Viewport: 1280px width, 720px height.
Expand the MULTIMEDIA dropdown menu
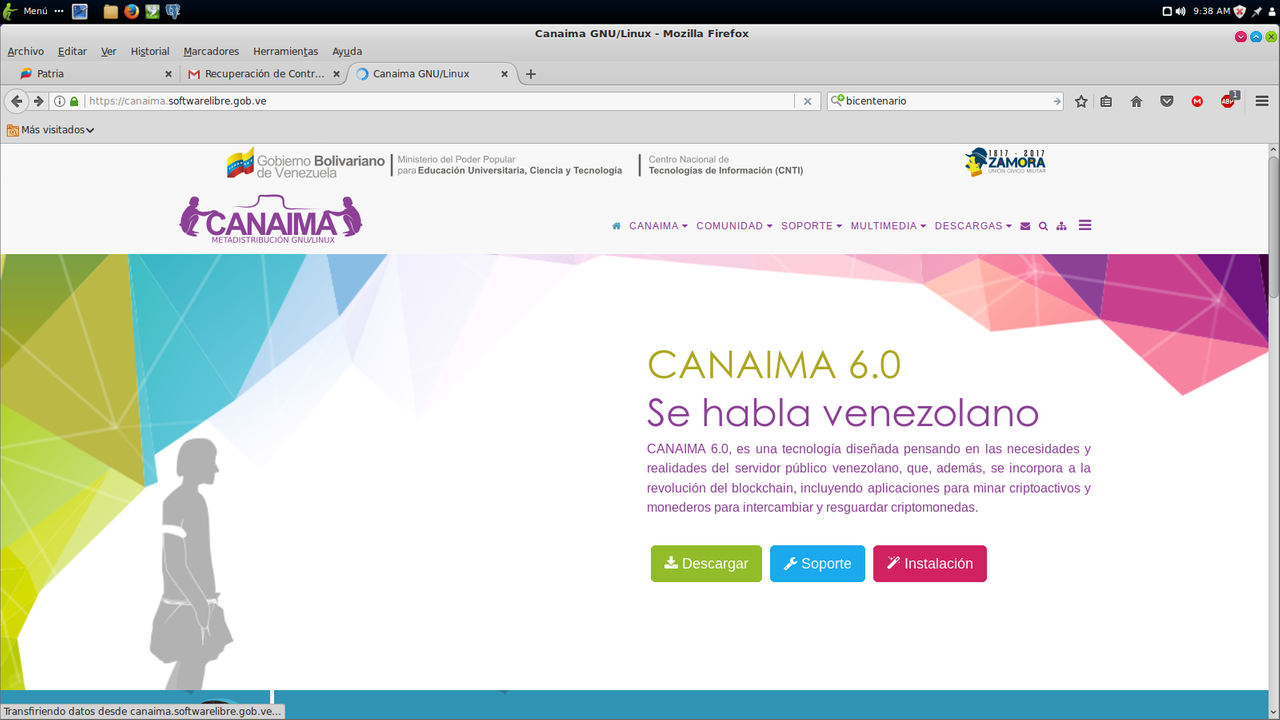tap(888, 226)
